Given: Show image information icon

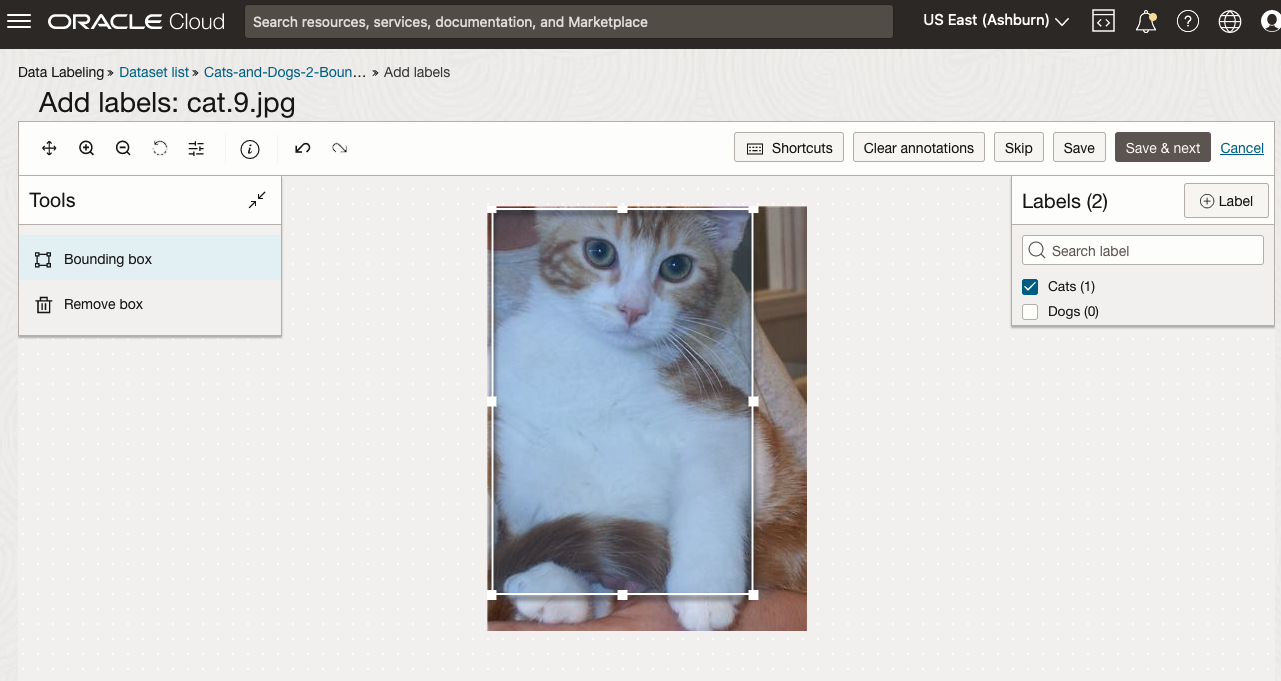Looking at the screenshot, I should click(250, 149).
